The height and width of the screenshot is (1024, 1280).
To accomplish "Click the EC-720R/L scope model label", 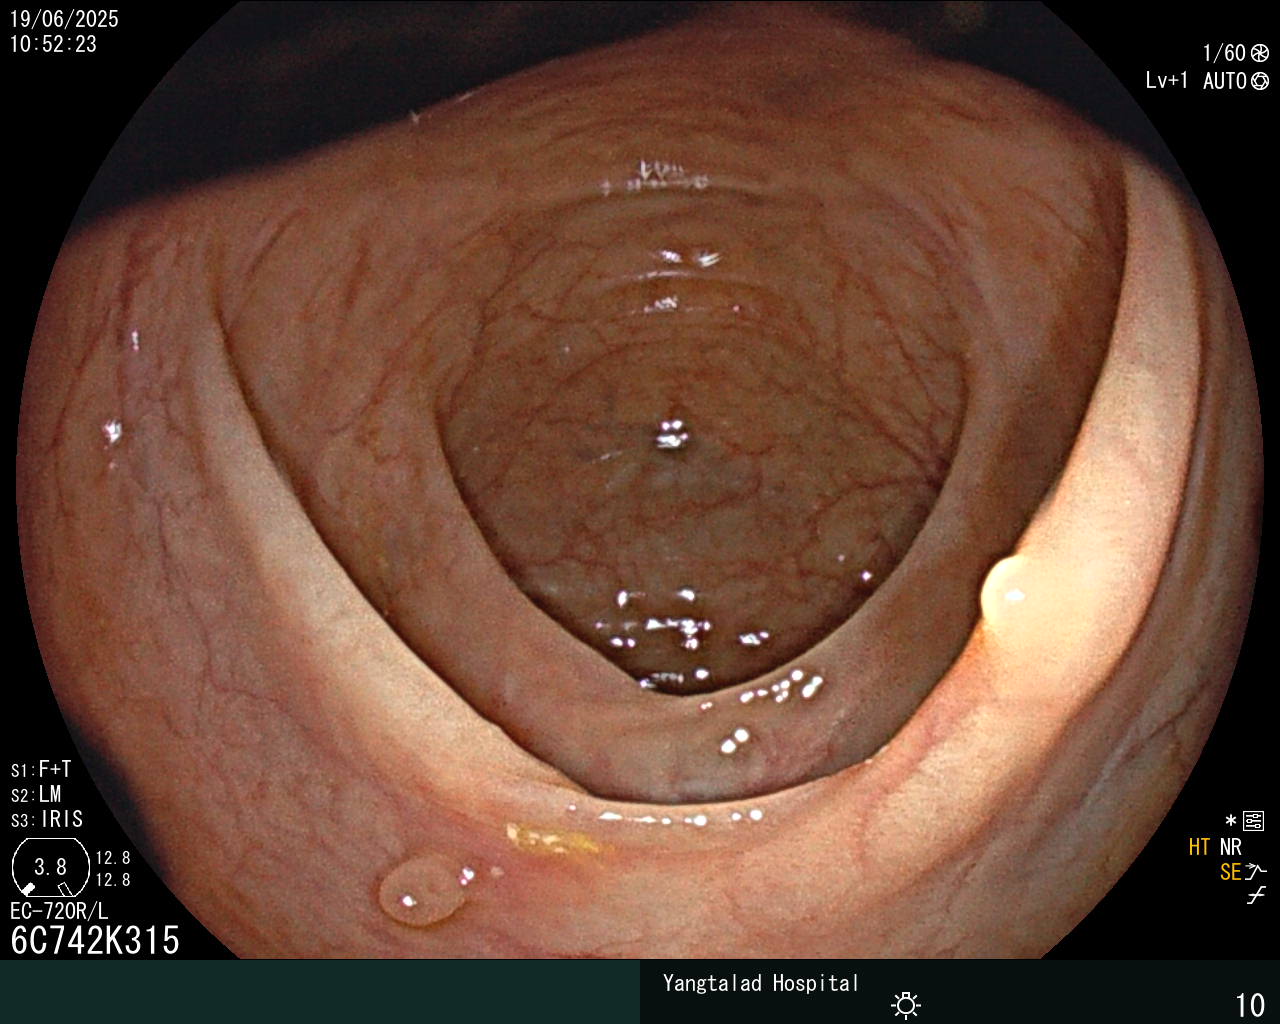I will pos(59,911).
